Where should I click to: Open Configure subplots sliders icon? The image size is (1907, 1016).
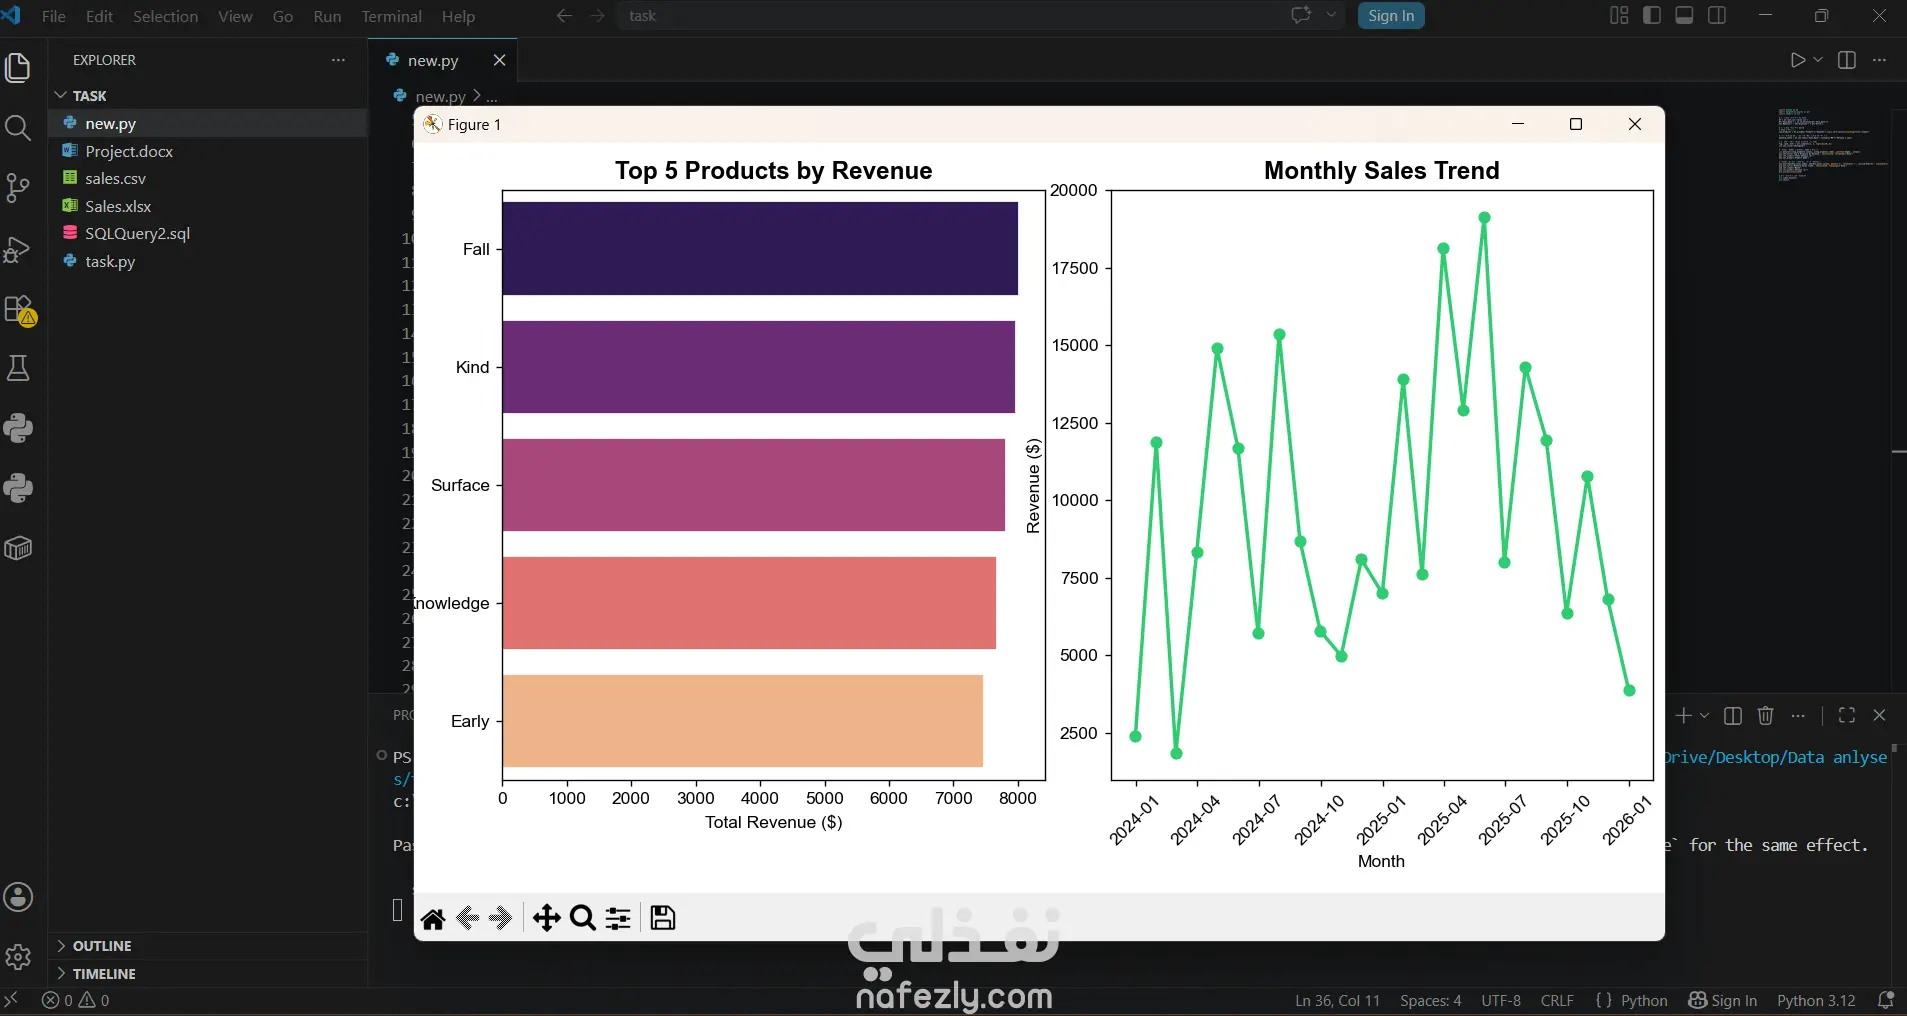pos(619,918)
